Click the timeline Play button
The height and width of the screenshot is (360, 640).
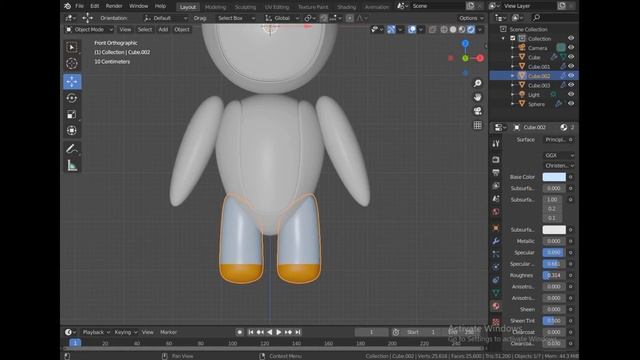[279, 332]
